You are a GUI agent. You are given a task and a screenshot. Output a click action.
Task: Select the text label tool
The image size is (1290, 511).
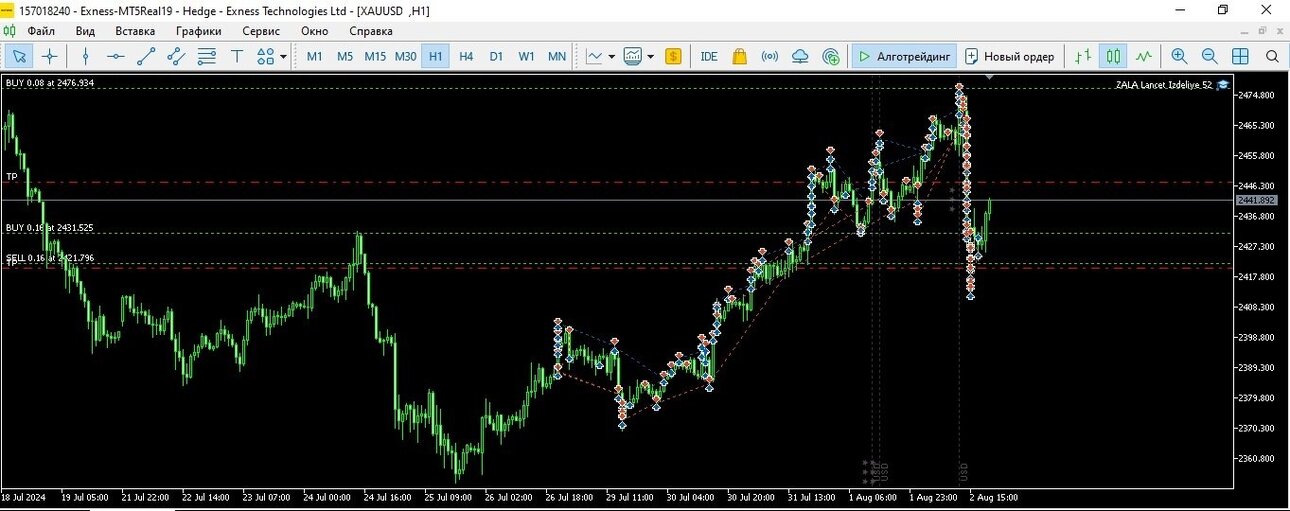pos(237,56)
